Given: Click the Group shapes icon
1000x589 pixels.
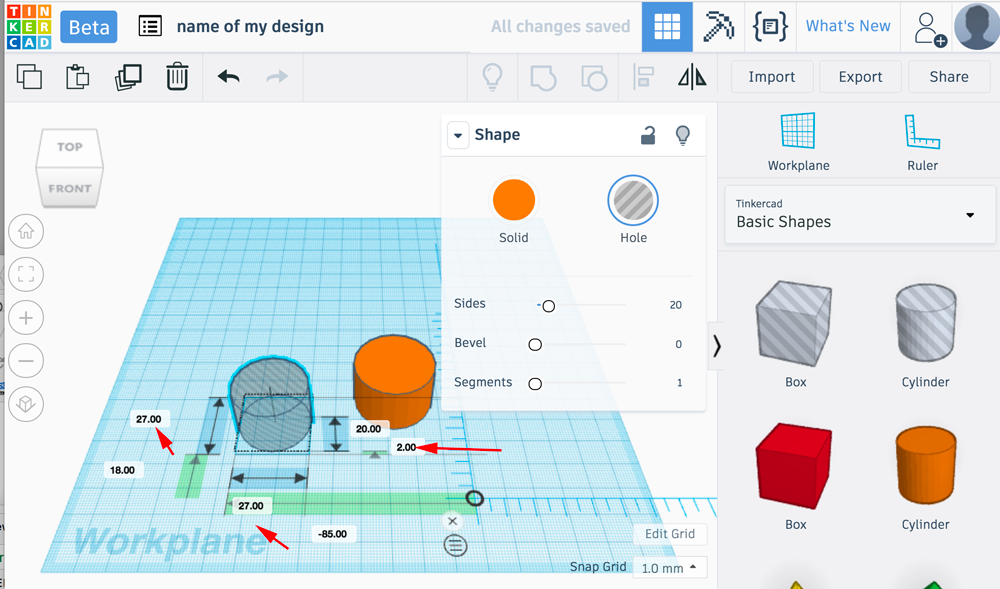Looking at the screenshot, I should (543, 78).
